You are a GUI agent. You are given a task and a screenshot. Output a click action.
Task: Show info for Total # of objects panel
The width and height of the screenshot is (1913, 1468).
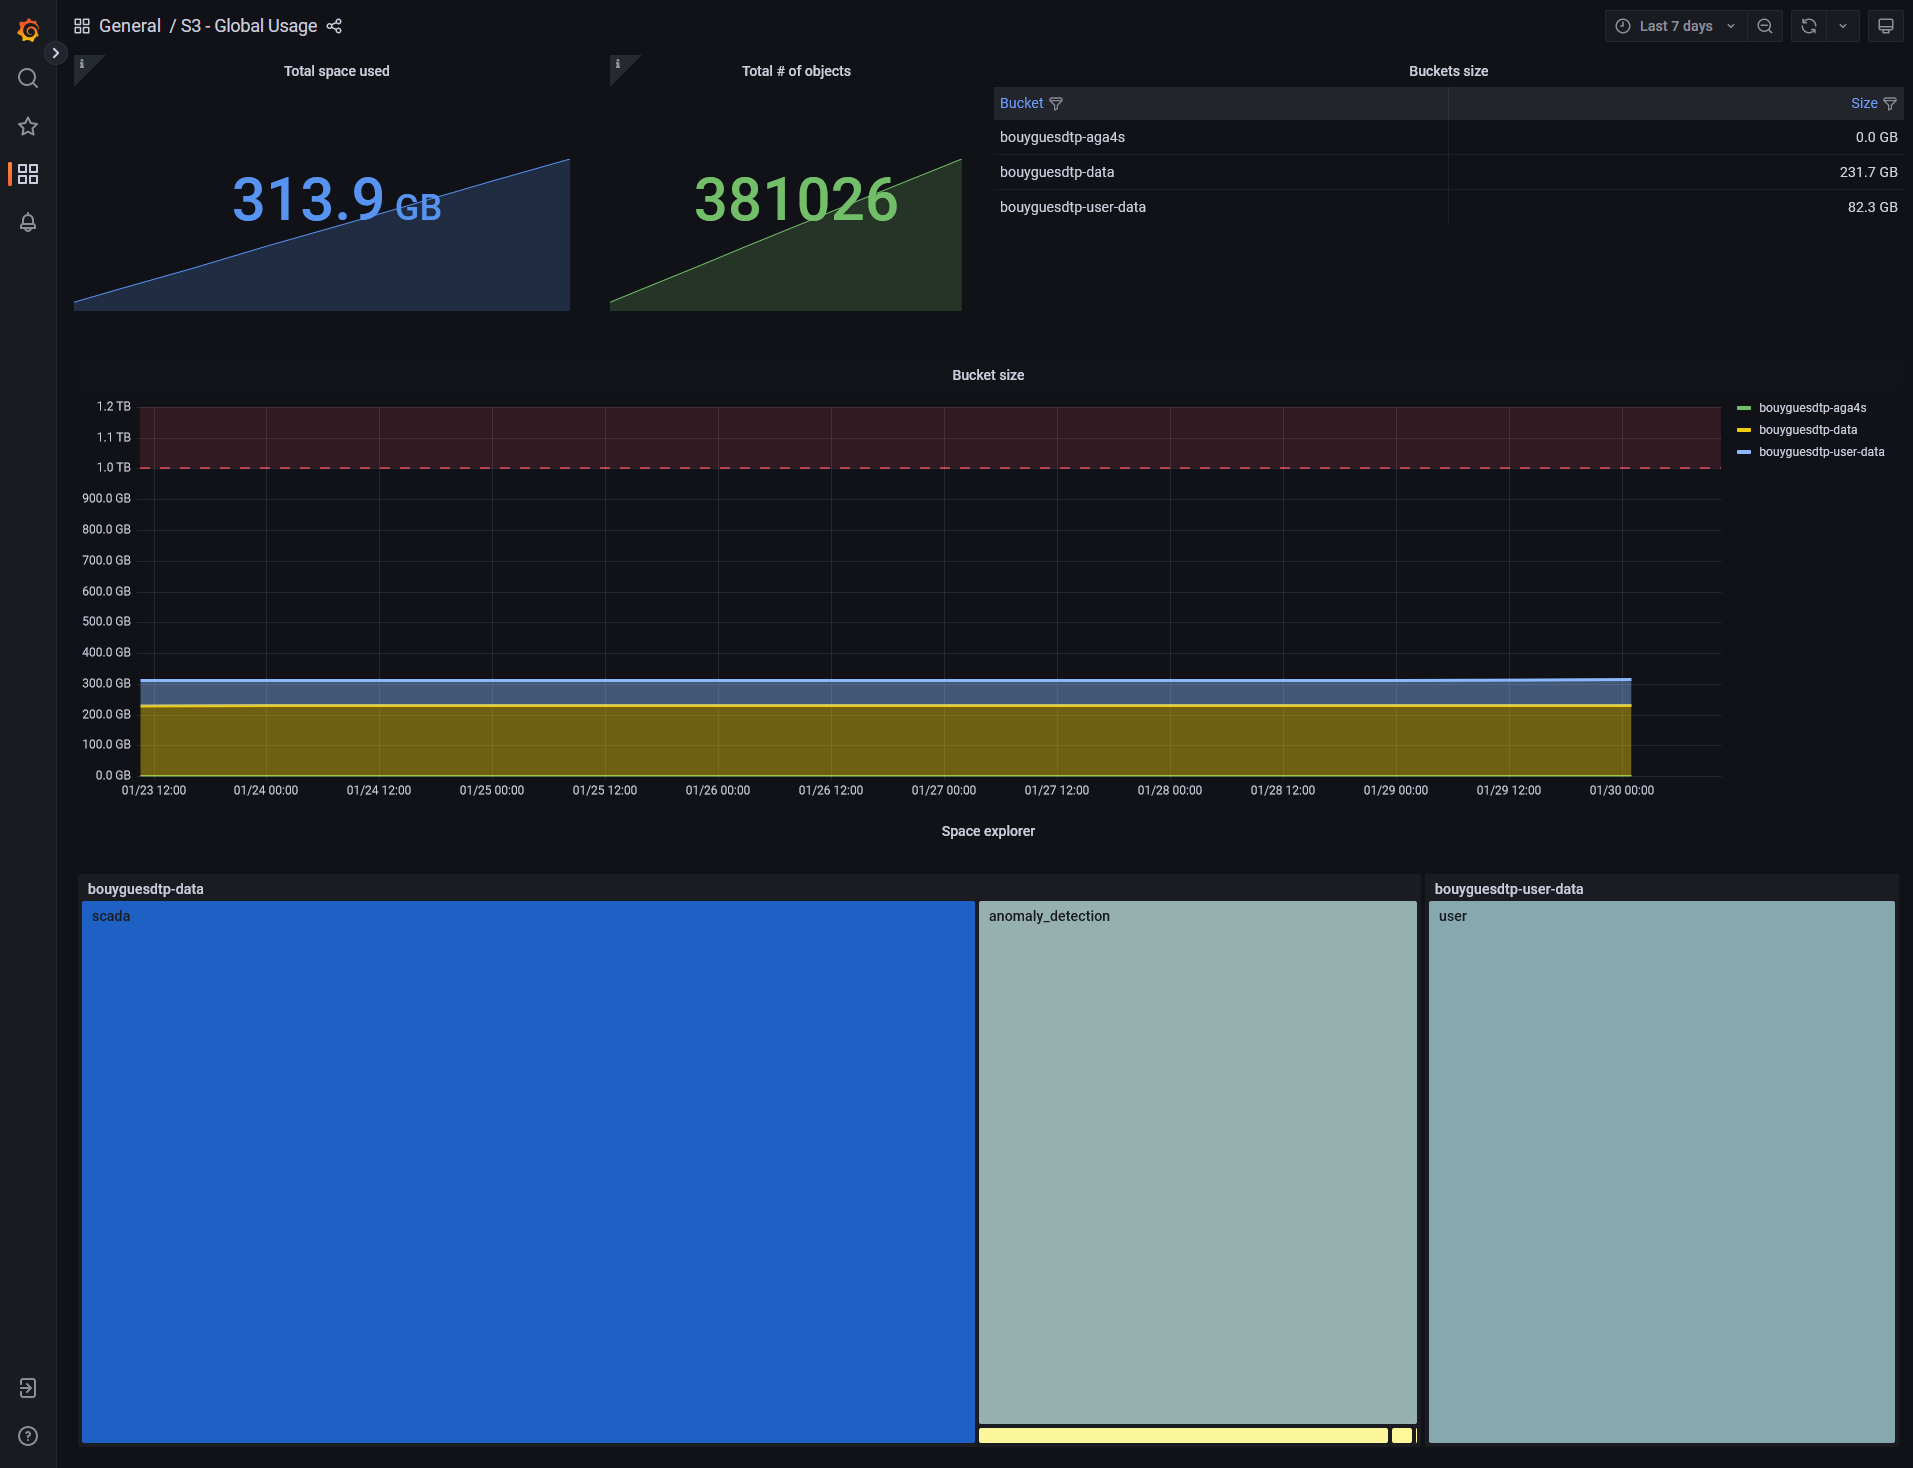tap(618, 64)
